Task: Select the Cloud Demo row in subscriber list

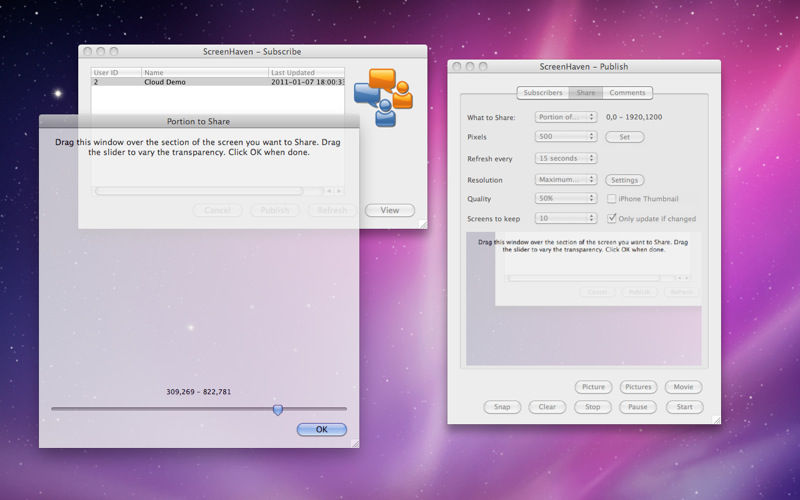Action: click(218, 82)
